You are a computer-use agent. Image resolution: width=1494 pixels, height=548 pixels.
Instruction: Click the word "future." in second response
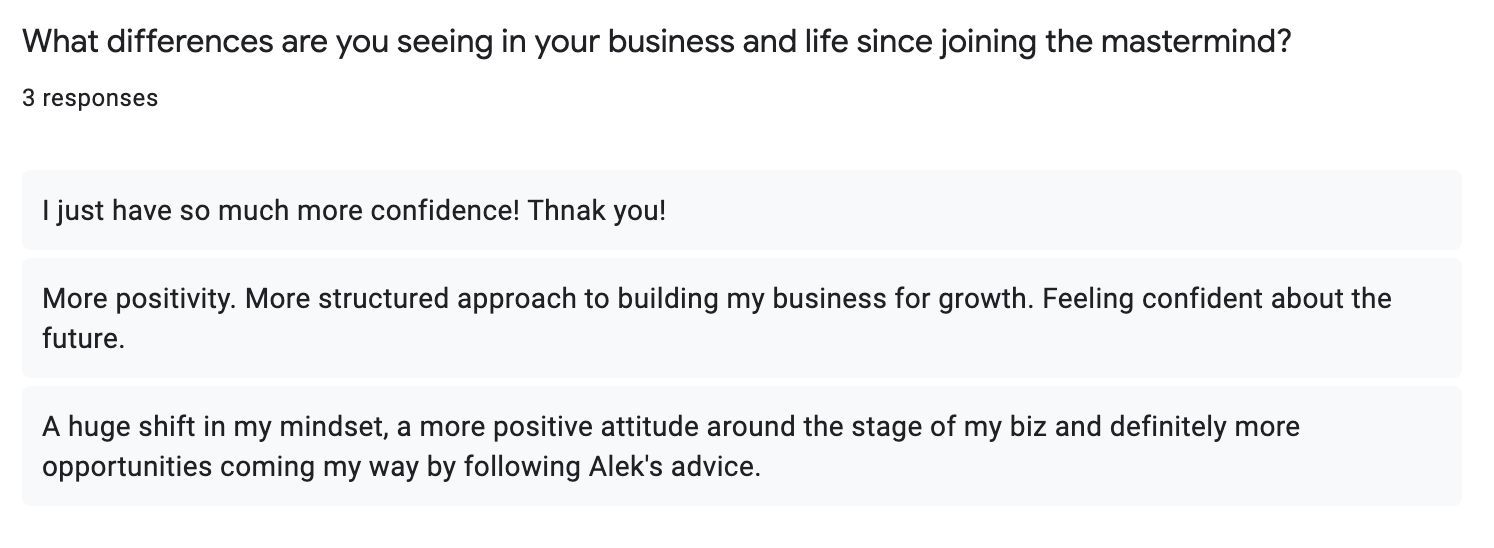tap(83, 339)
